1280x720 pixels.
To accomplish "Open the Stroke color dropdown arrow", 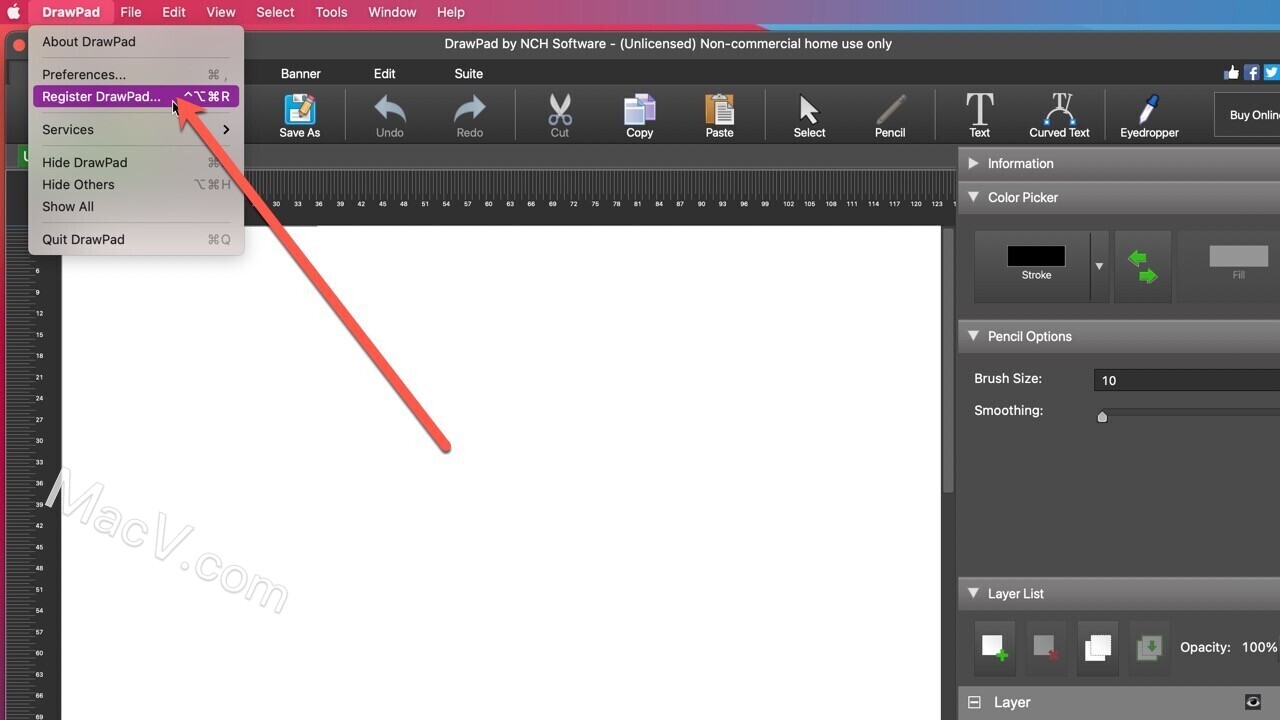I will pyautogui.click(x=1099, y=267).
